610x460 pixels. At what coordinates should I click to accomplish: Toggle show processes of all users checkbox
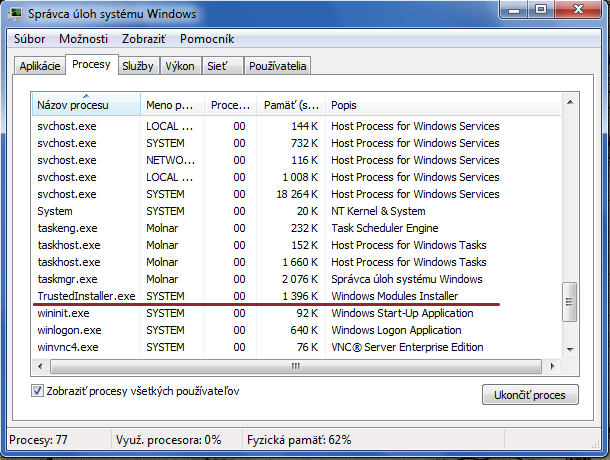click(x=38, y=391)
